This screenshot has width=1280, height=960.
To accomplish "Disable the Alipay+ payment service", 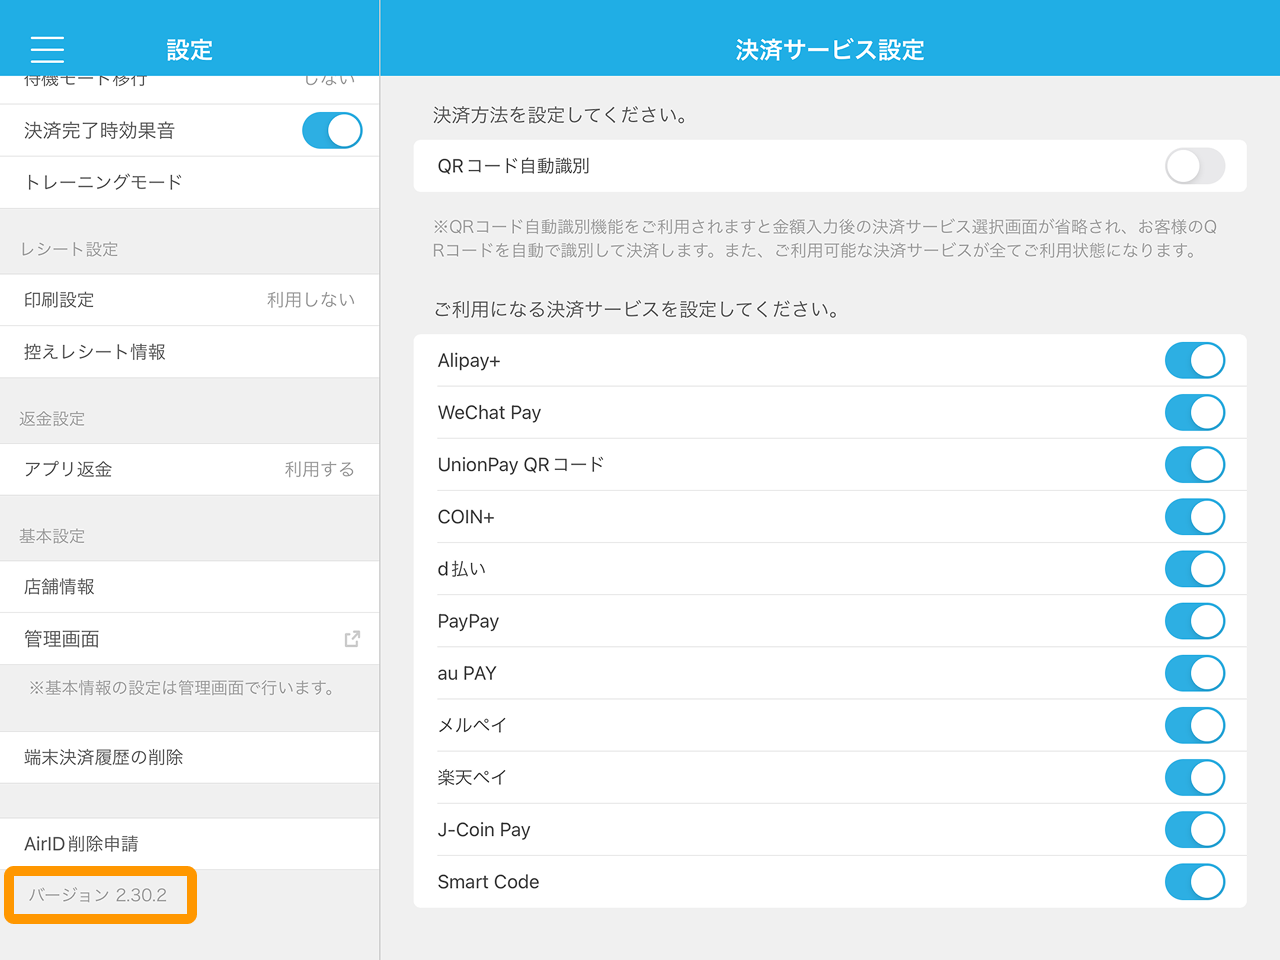I will click(1194, 361).
